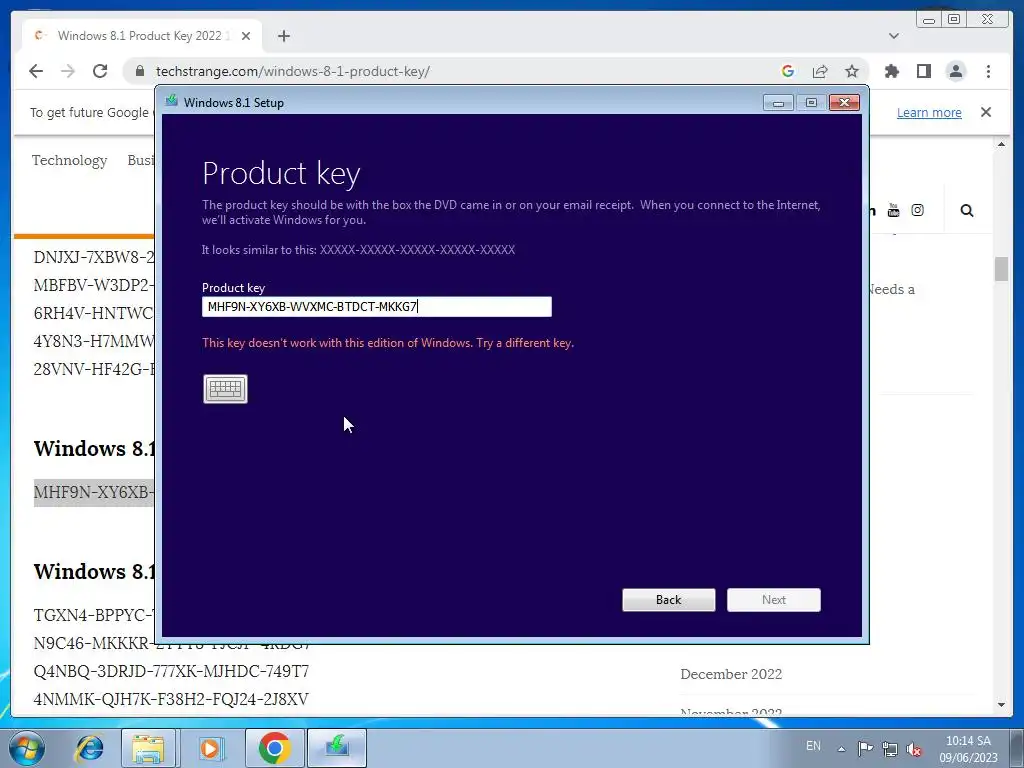This screenshot has height=768, width=1024.
Task: Open Chrome extensions puzzle icon
Action: click(x=891, y=71)
